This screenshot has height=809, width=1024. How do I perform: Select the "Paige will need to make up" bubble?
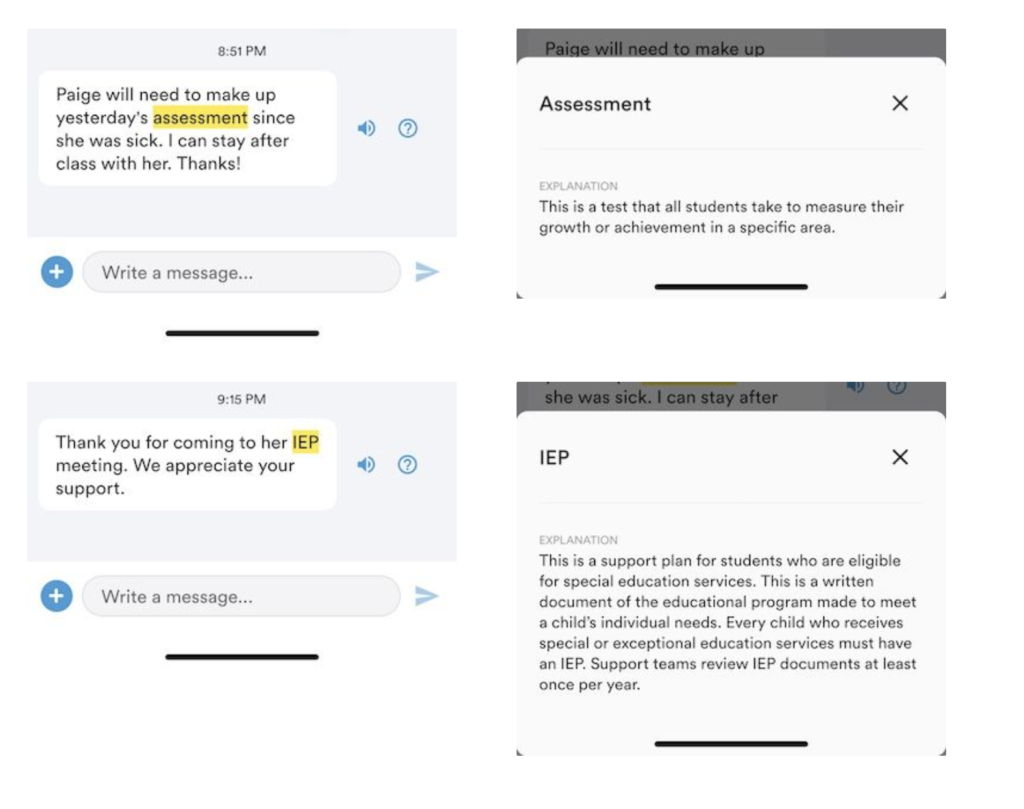[187, 128]
